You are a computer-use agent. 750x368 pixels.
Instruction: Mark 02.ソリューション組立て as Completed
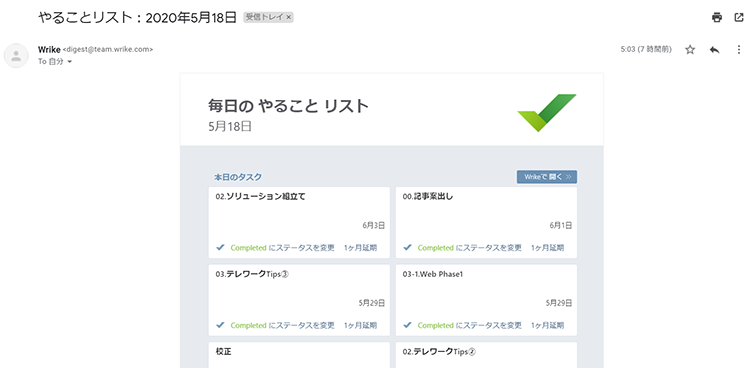click(x=282, y=248)
